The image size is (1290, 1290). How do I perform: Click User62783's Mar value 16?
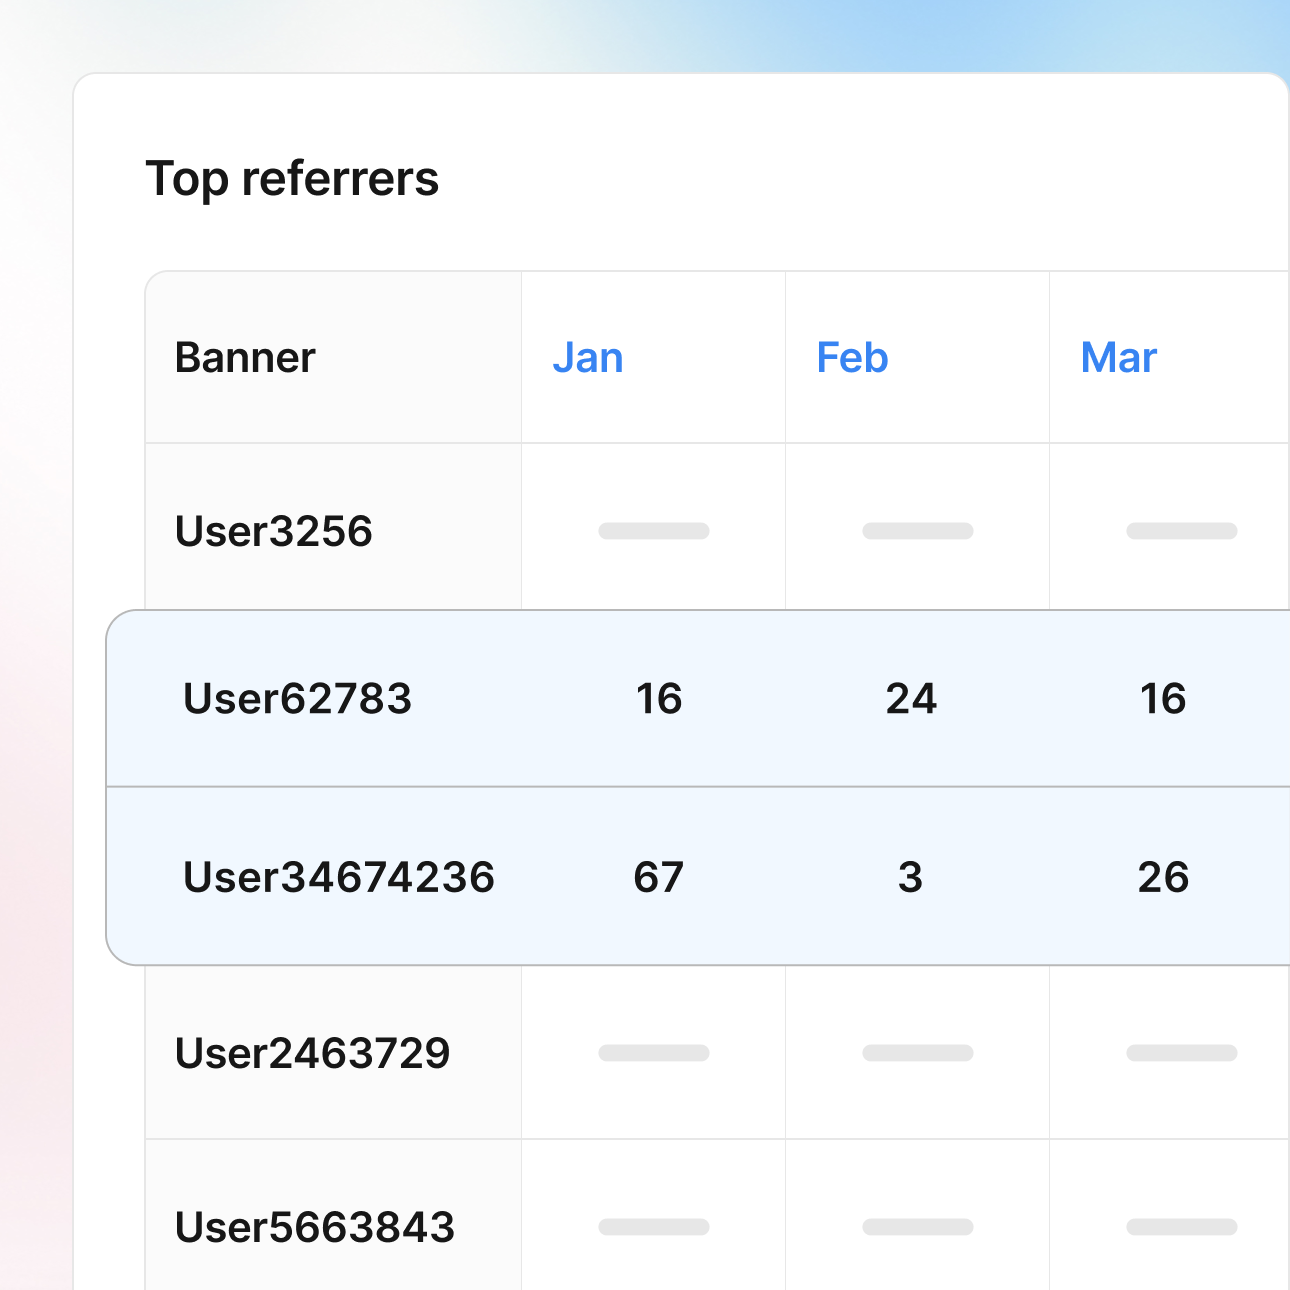1163,699
